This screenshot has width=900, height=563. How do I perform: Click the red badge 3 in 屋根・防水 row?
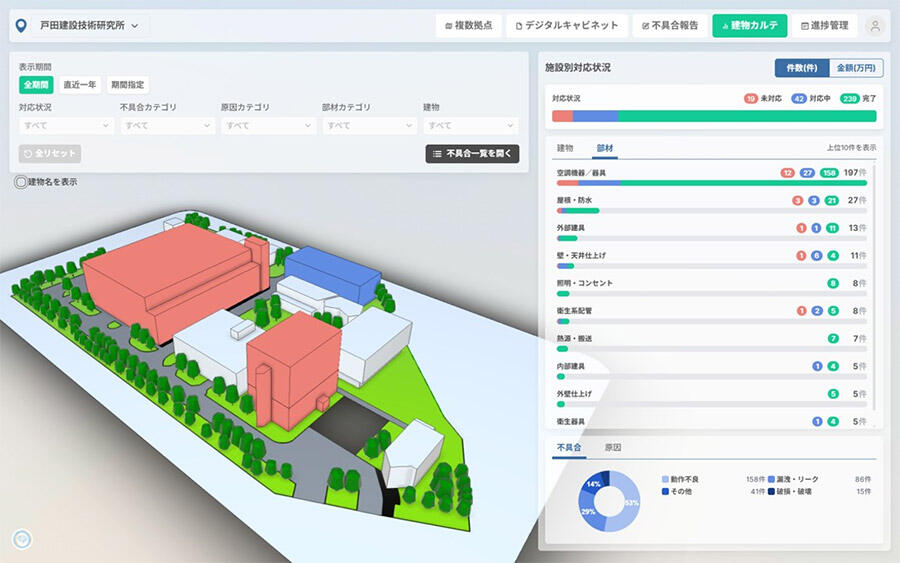(x=797, y=200)
